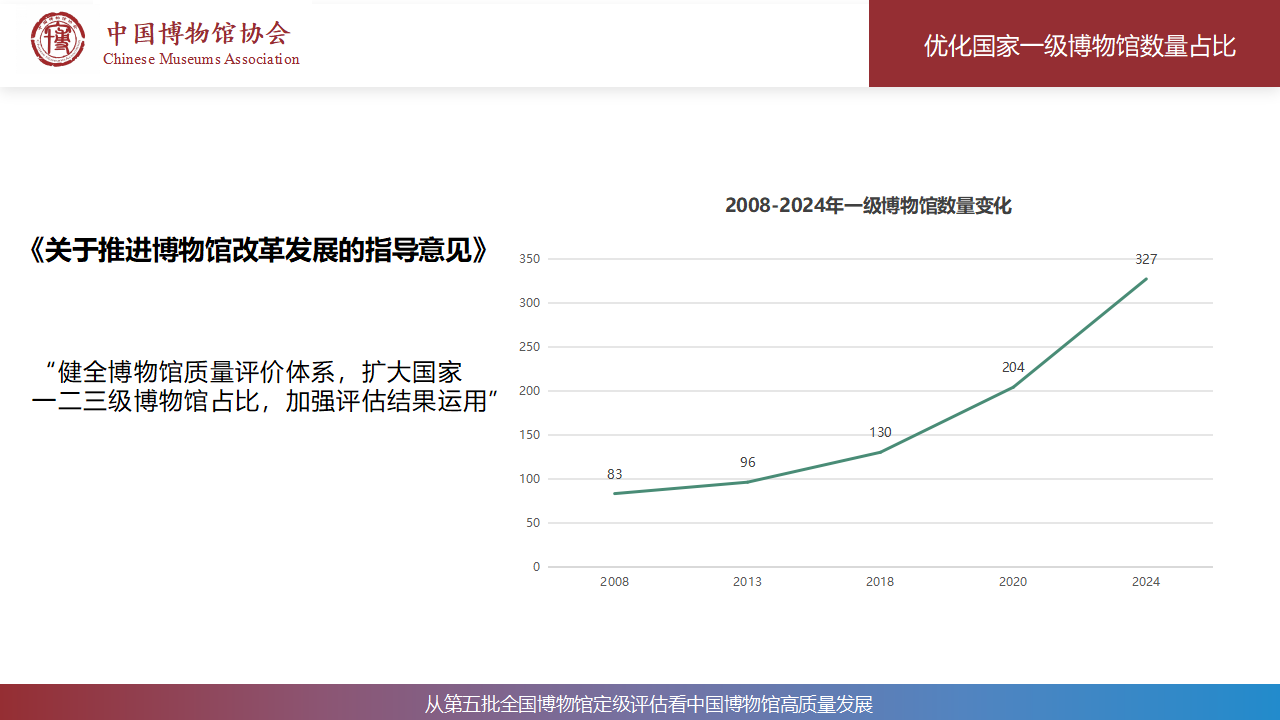Click the 'Chinese Museums Association' English caption

201,59
